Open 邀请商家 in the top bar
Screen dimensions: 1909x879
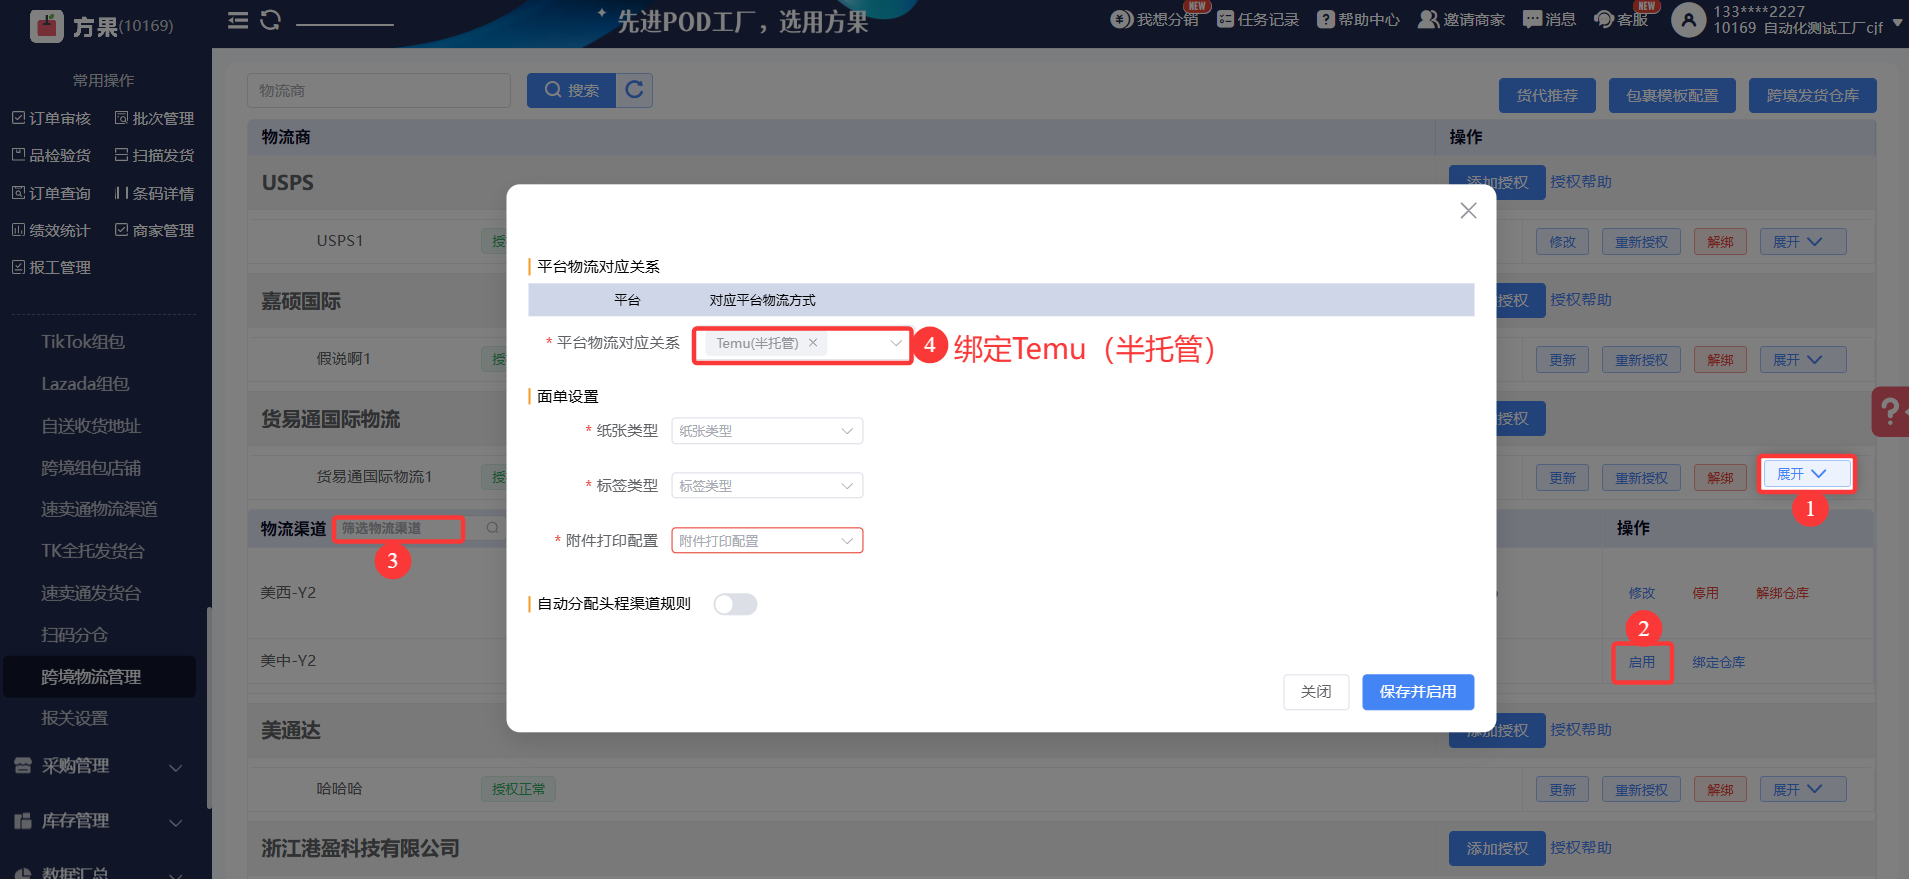(1461, 20)
